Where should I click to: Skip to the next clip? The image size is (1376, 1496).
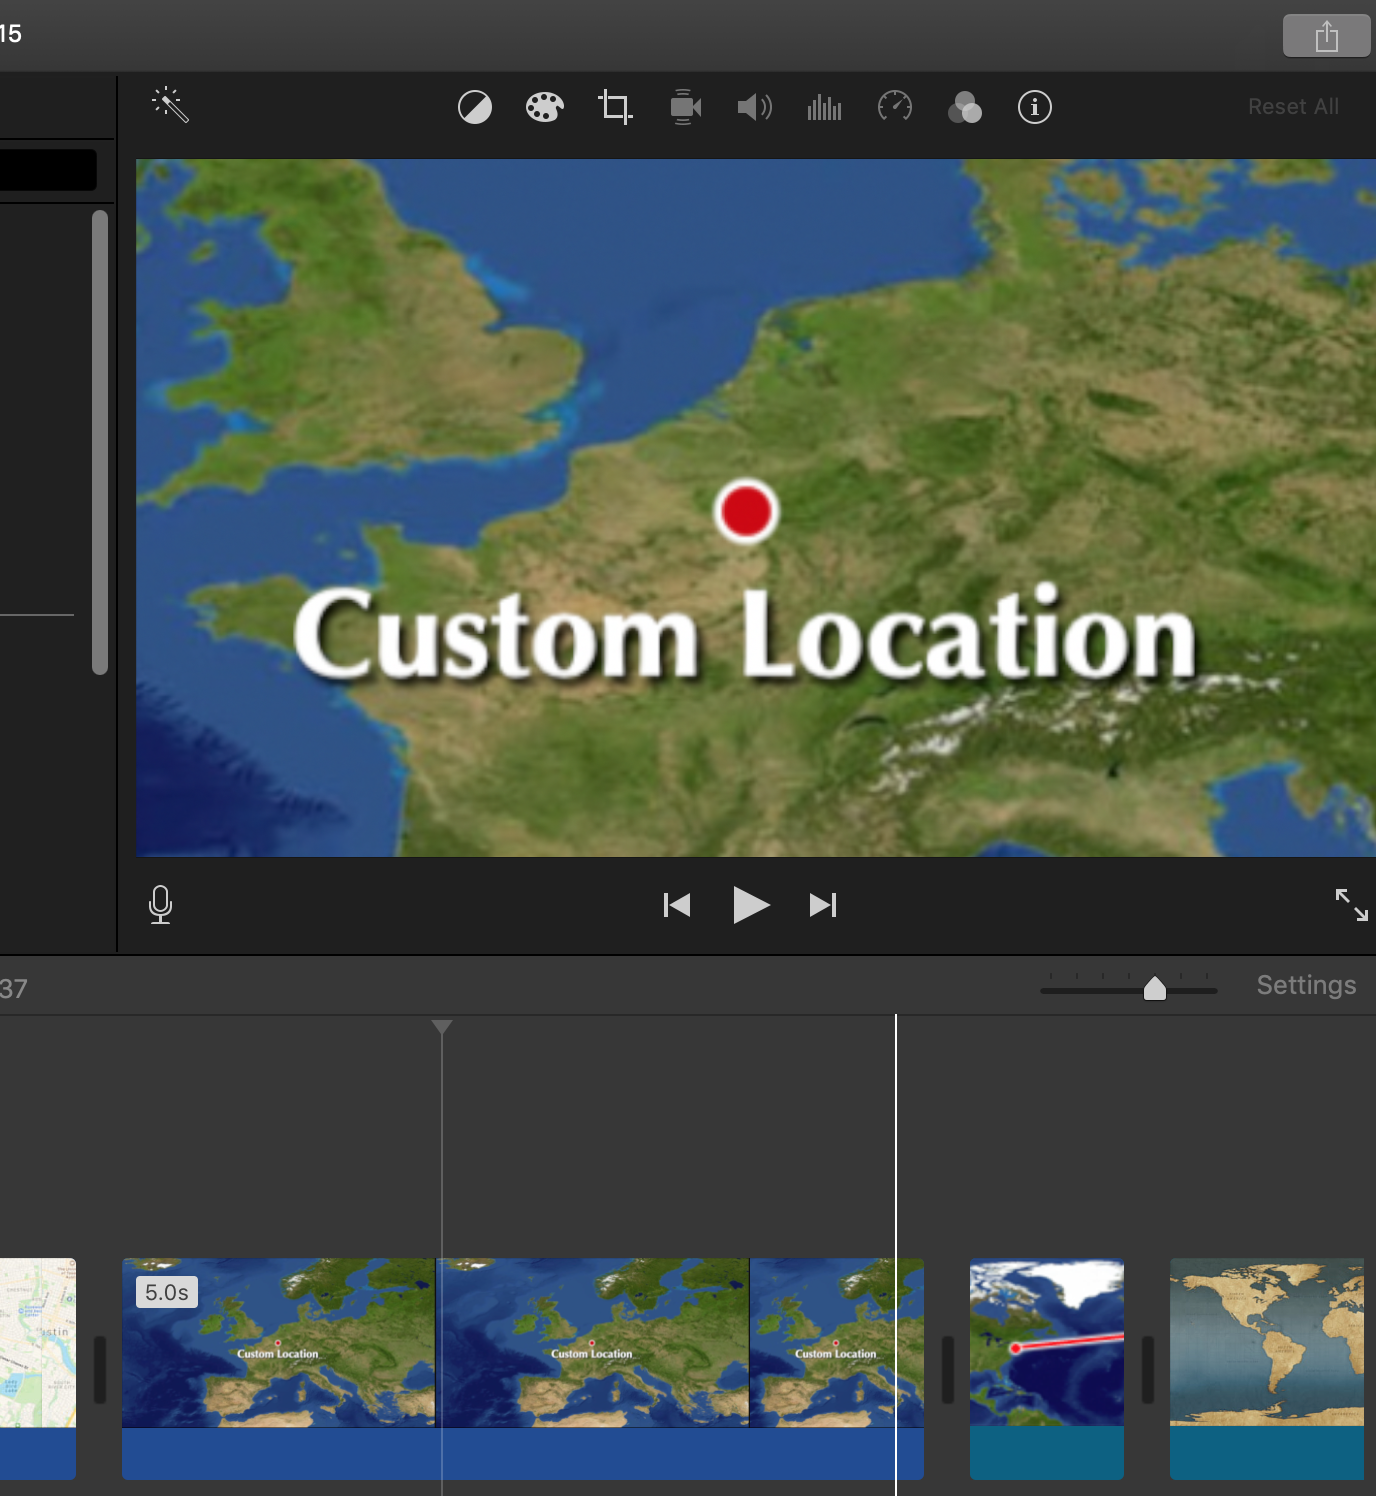point(823,905)
